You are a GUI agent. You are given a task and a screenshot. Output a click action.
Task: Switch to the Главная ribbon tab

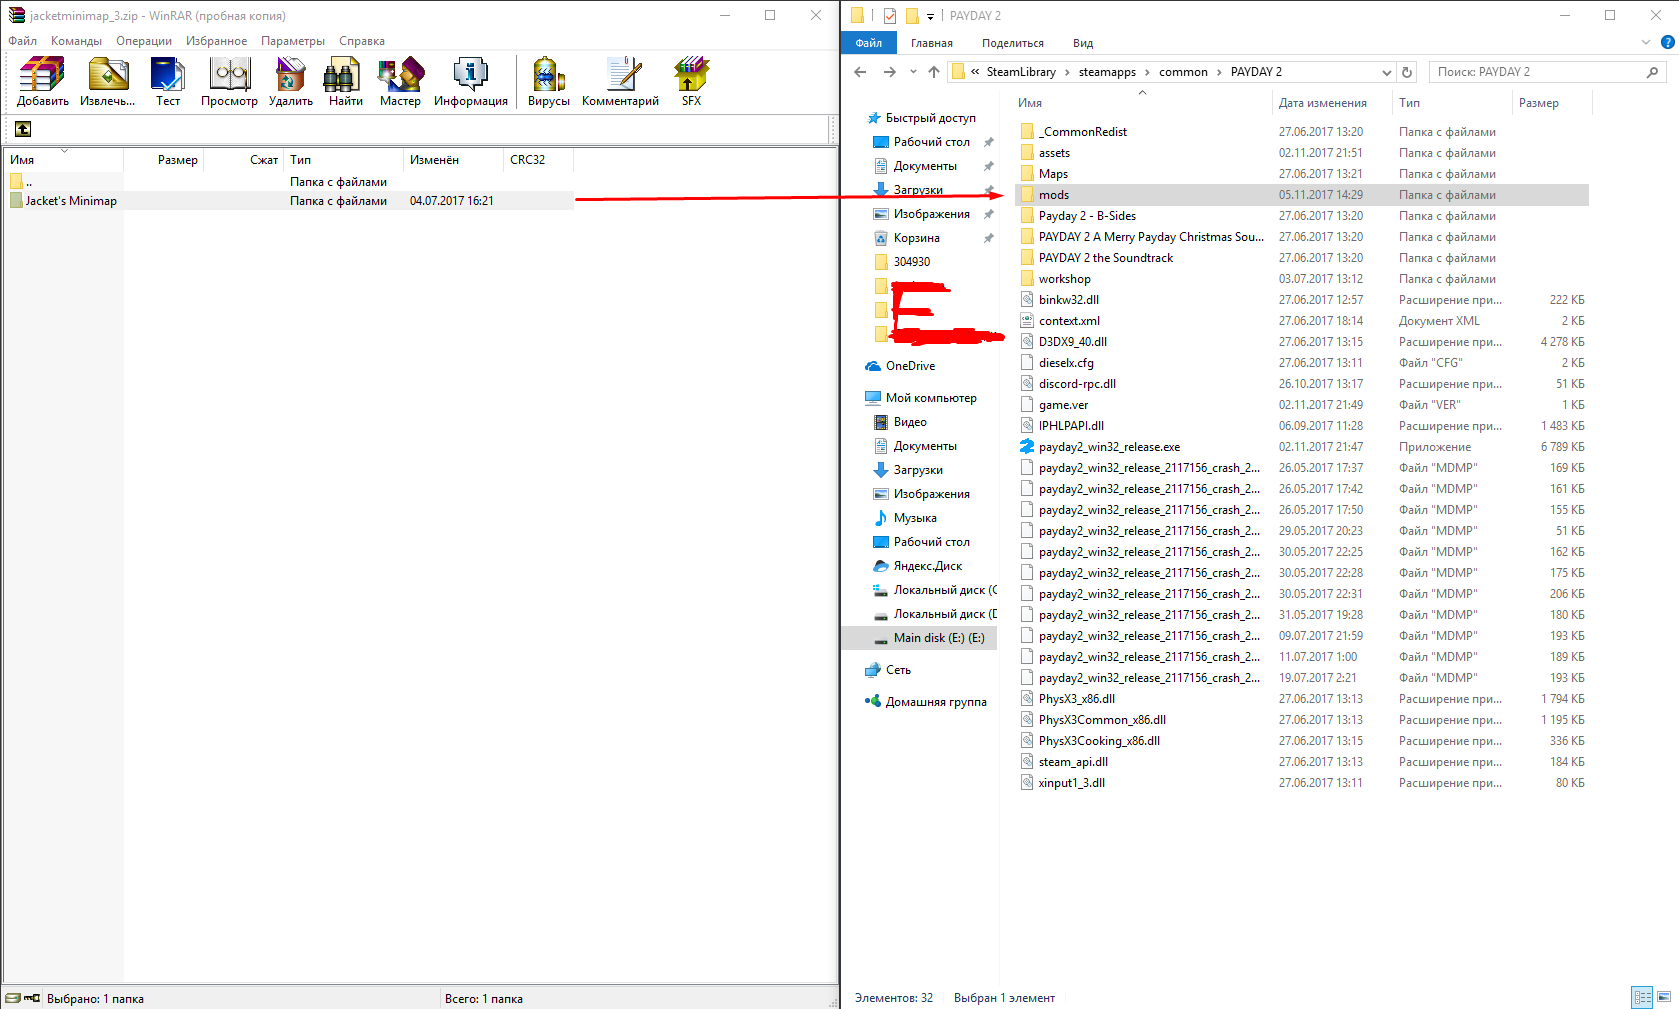[932, 43]
